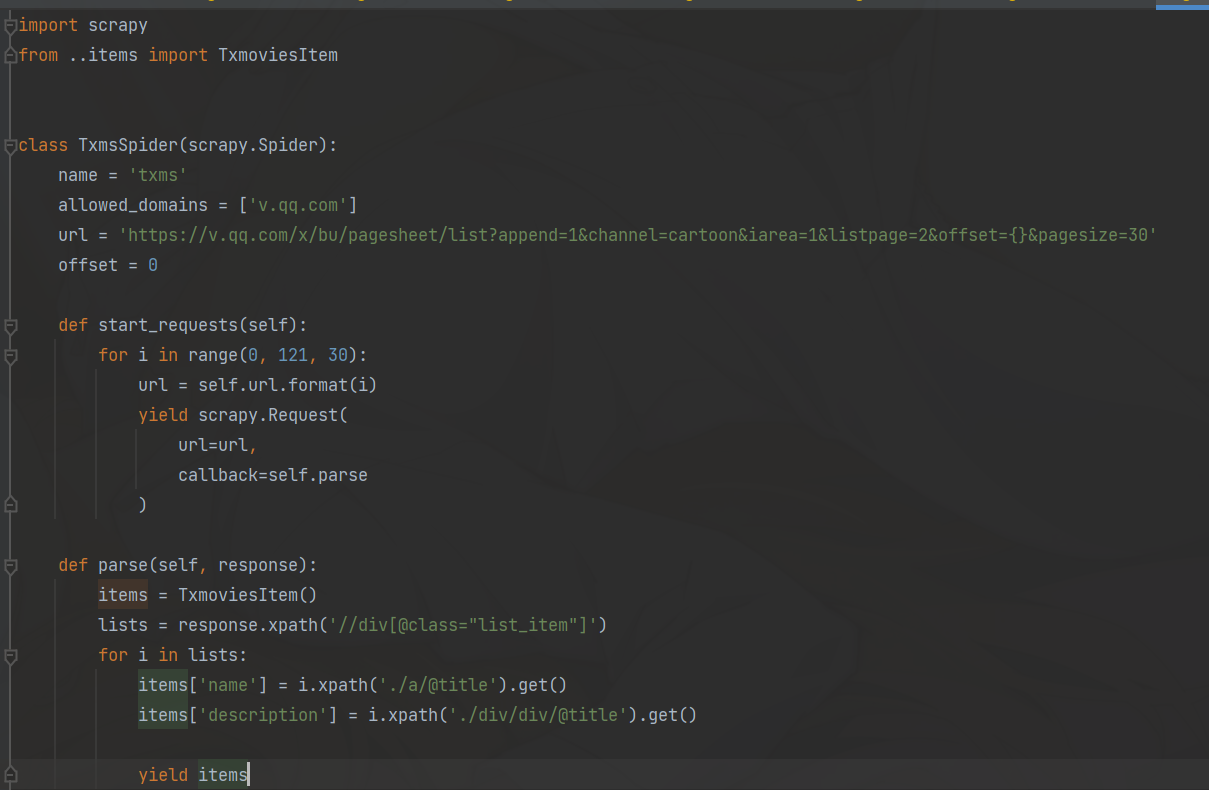This screenshot has height=790, width=1209.
Task: Click self.url.format(i) expression
Action: [288, 385]
